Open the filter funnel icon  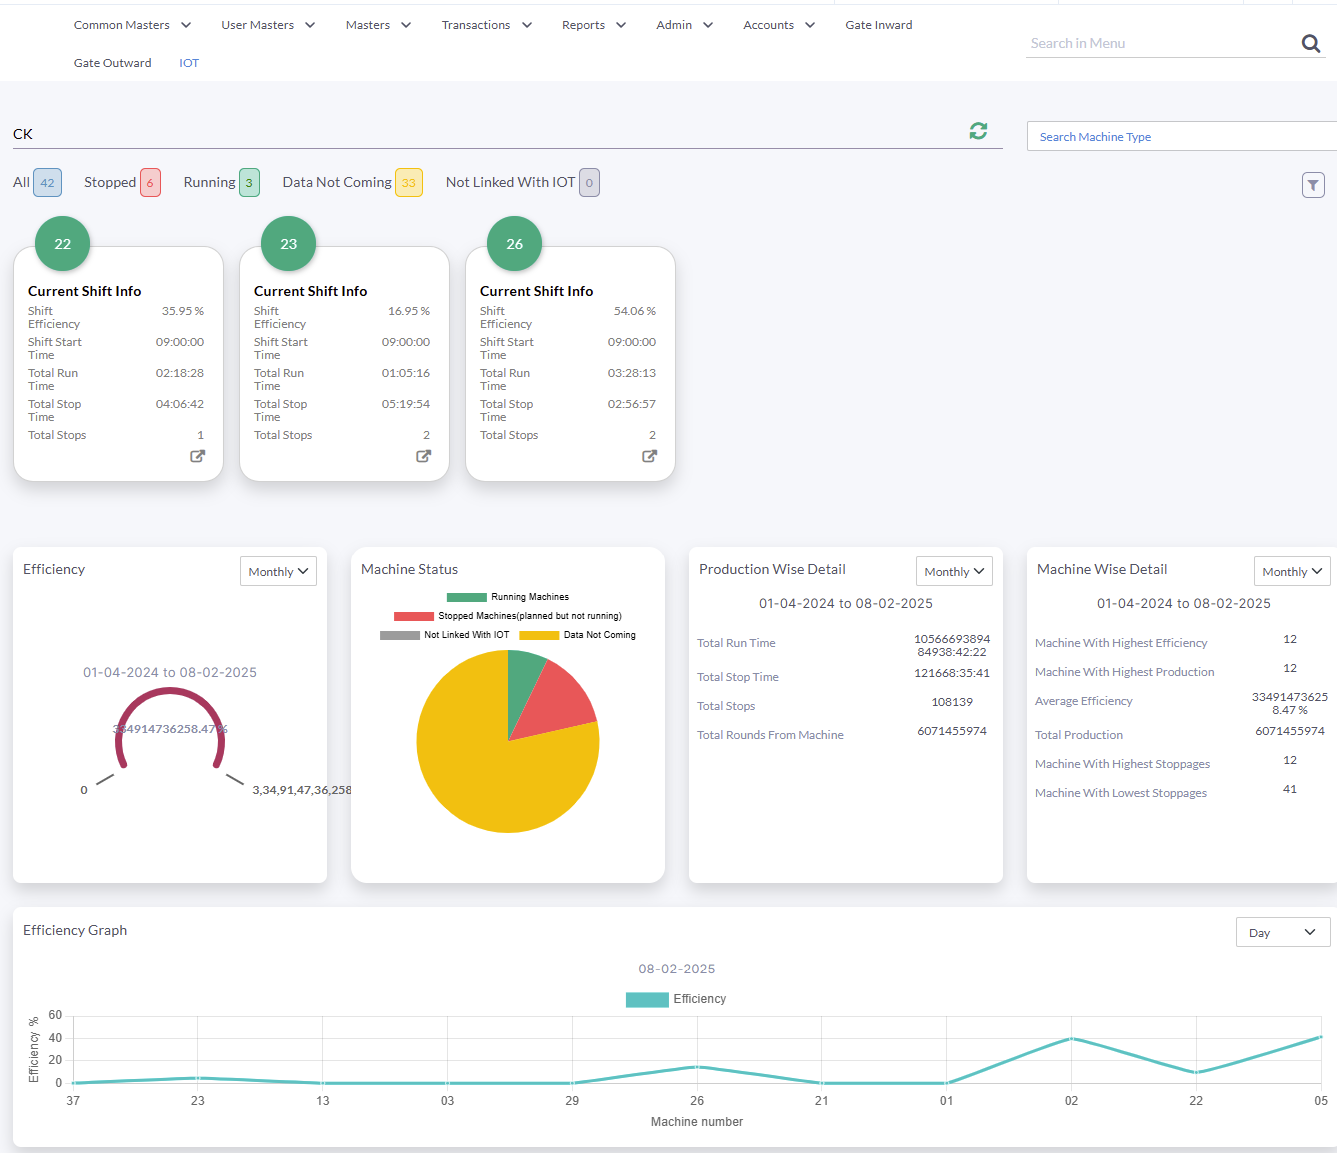click(1313, 185)
